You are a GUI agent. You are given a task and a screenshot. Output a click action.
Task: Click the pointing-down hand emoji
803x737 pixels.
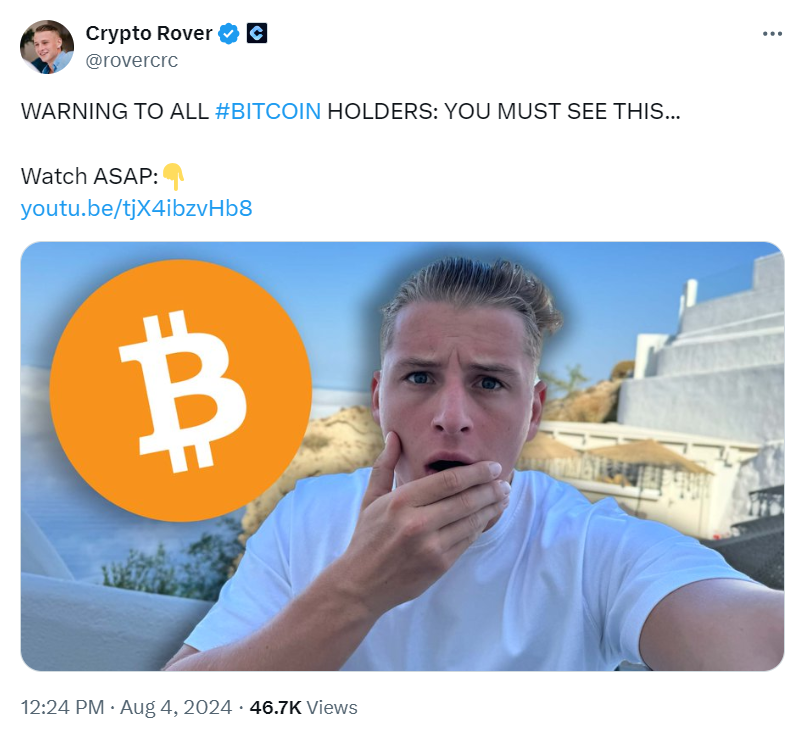[173, 177]
